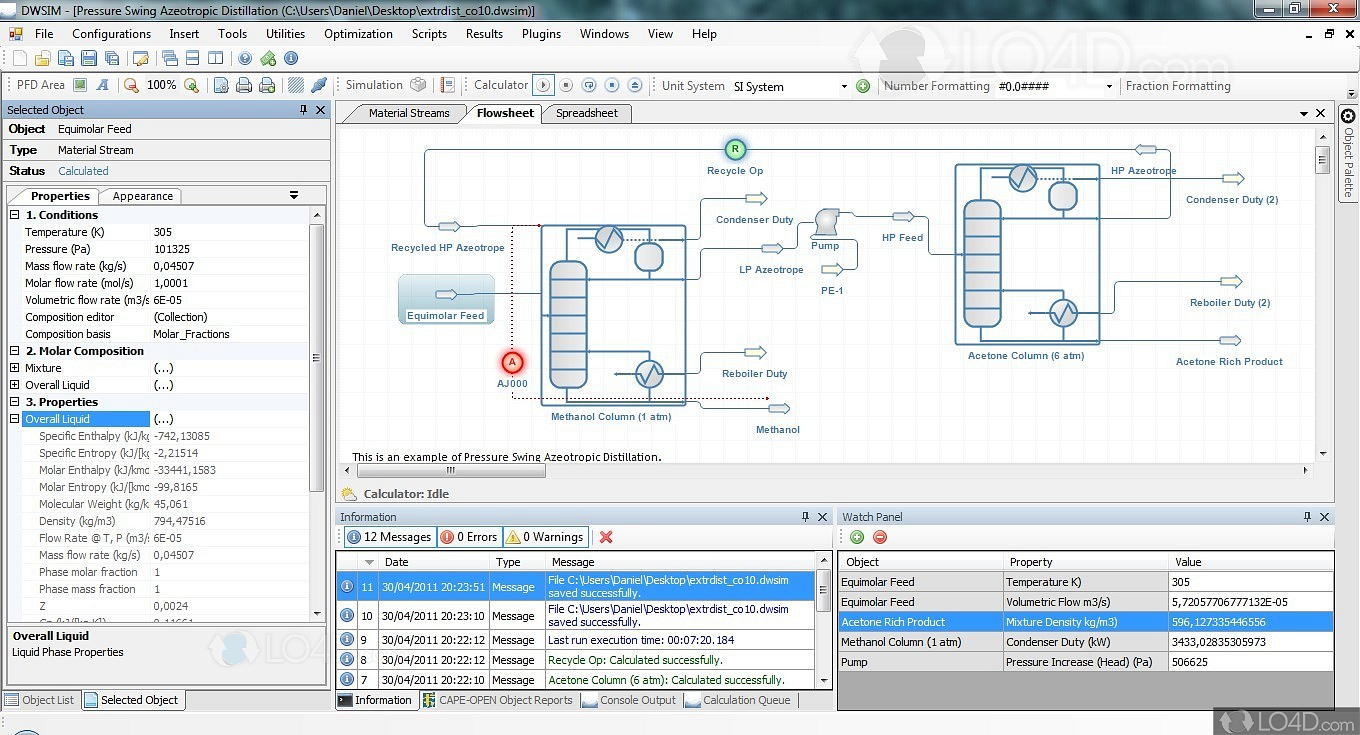Screen dimensions: 1360x735
Task: Add a watch item using the green plus
Action: pos(857,537)
